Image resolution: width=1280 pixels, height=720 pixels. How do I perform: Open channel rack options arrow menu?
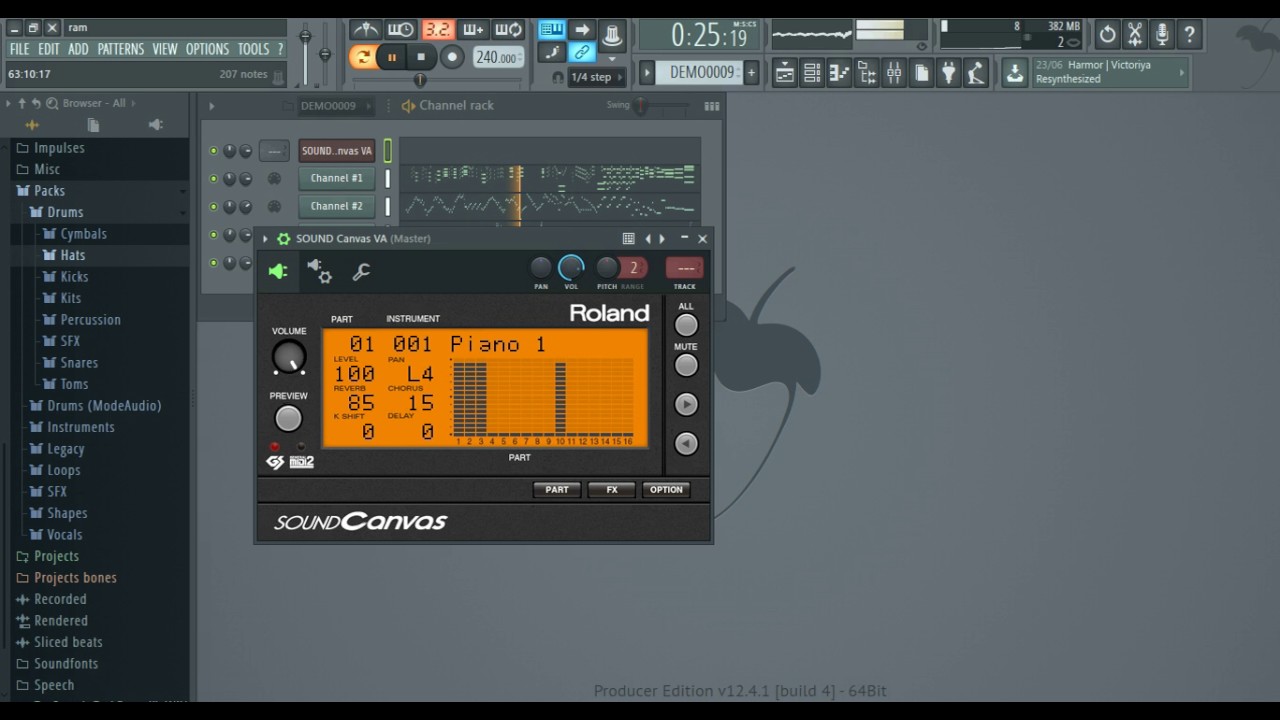pyautogui.click(x=211, y=106)
